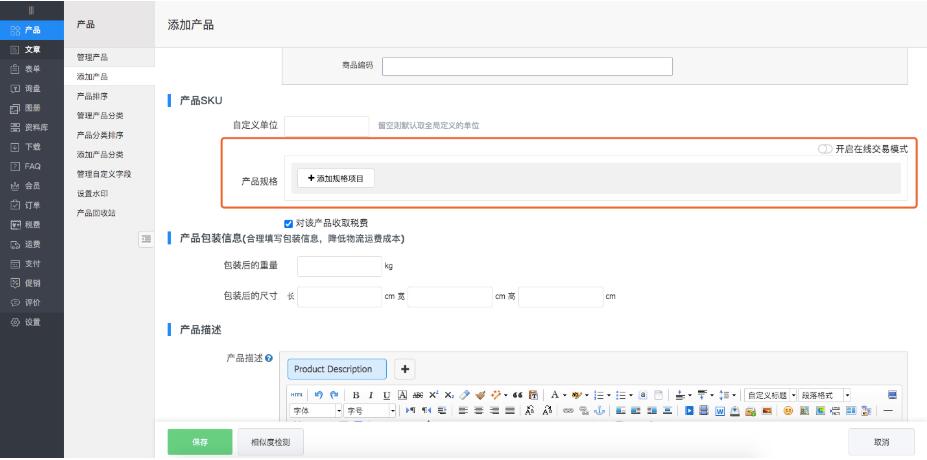Open the 字体 font dropdown
Screen dimensions: 927x460
click(x=316, y=411)
